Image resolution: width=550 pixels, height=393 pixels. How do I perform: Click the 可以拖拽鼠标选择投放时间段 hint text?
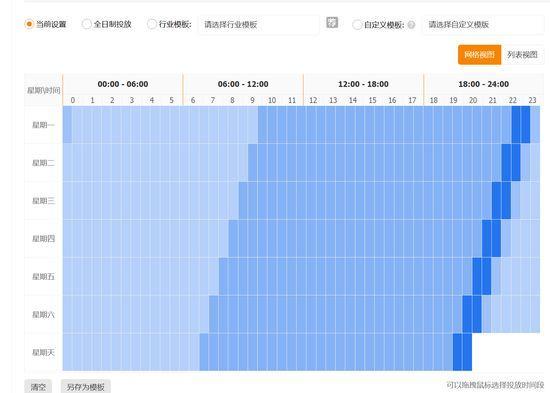tap(495, 385)
